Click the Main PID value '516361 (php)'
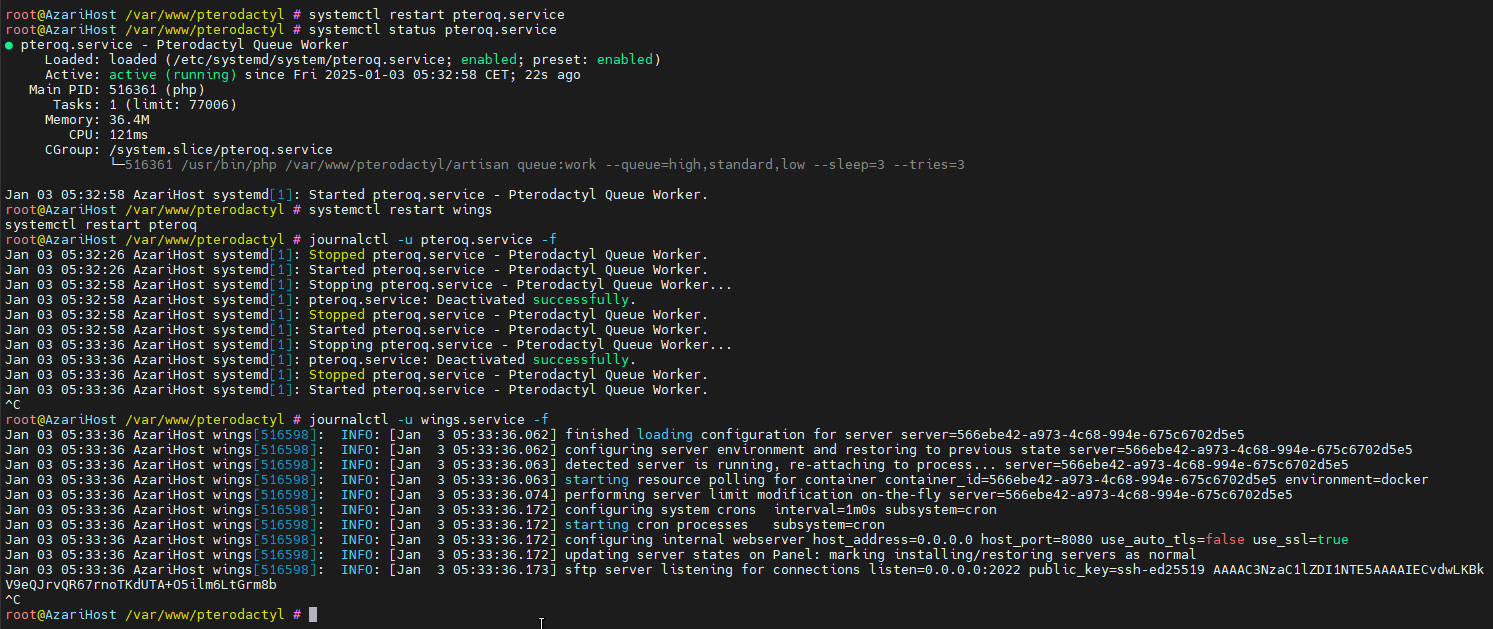 (157, 90)
